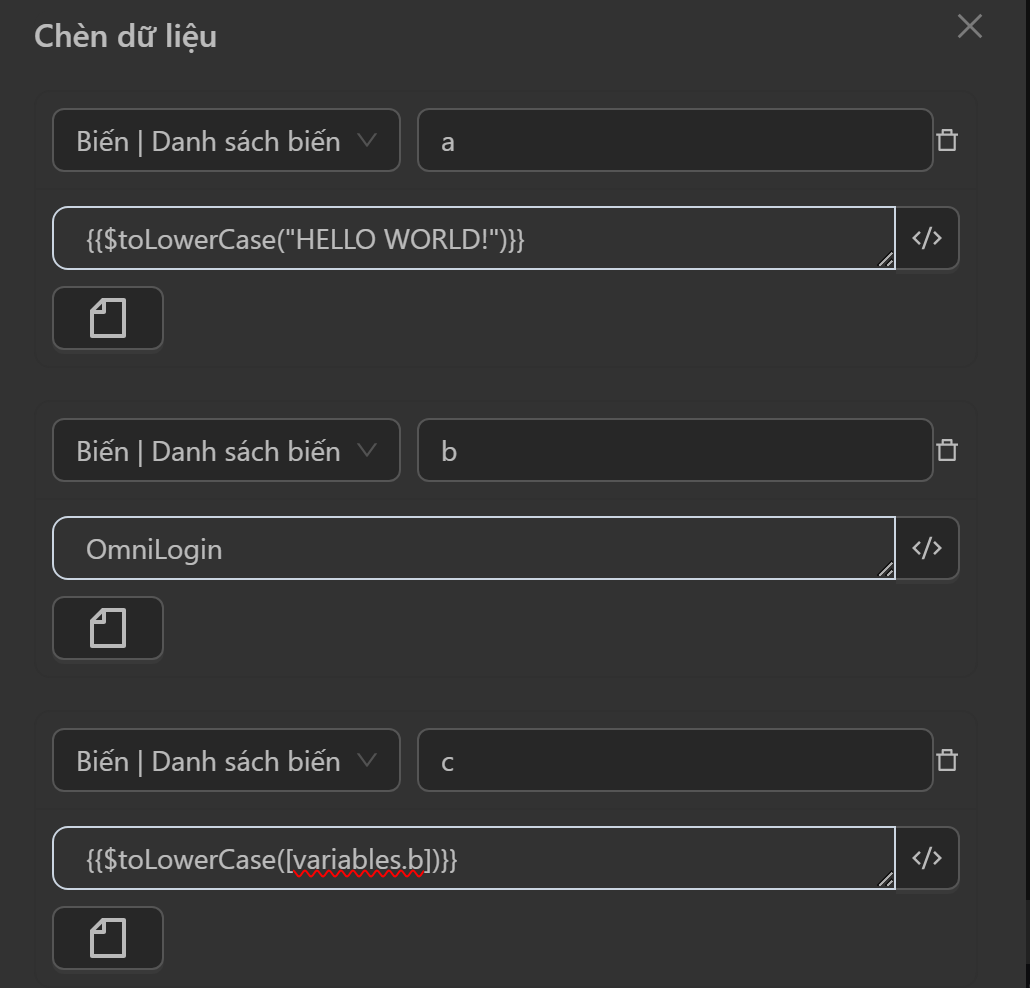Open the 'Biến | Danh sách biến' dropdown for b
Viewport: 1030px width, 988px height.
click(226, 451)
